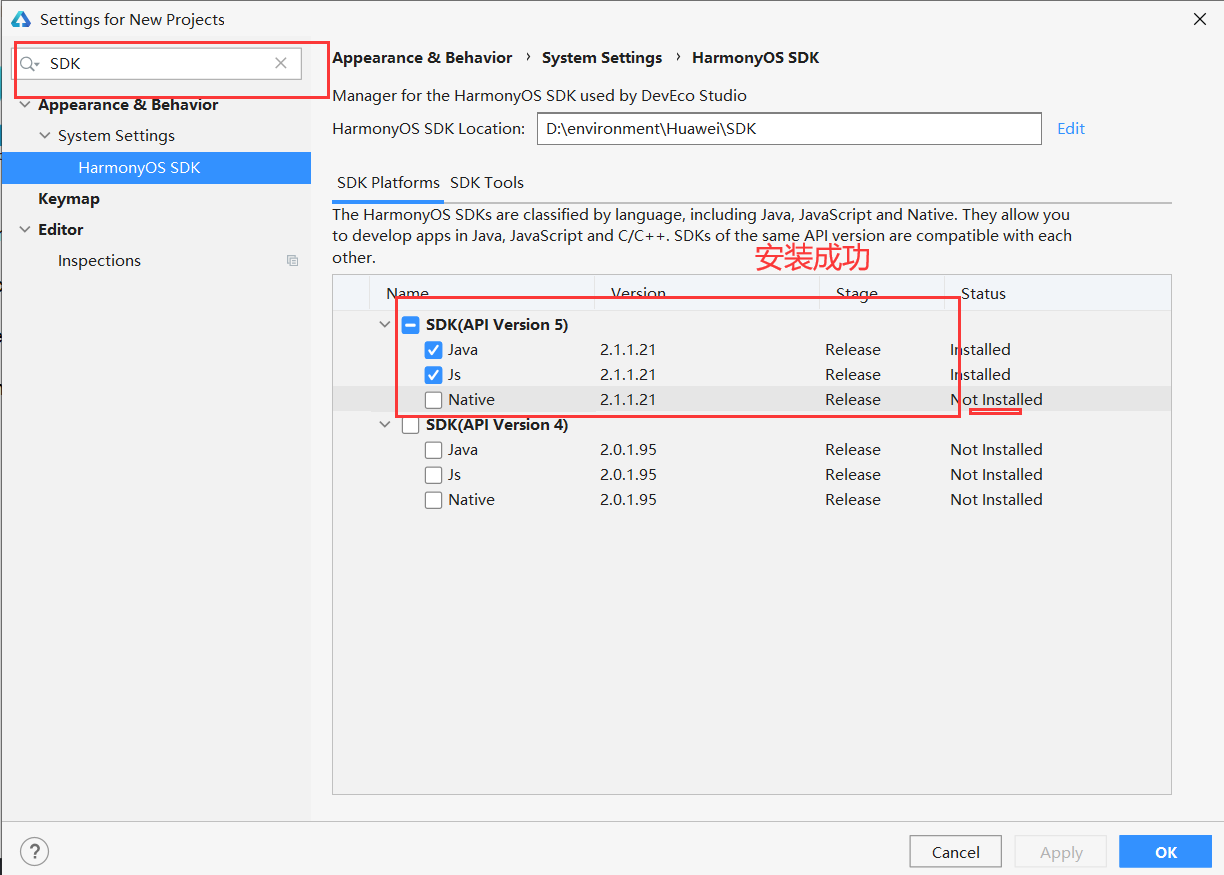The height and width of the screenshot is (875, 1224).
Task: Click the Apply button
Action: click(x=1061, y=852)
